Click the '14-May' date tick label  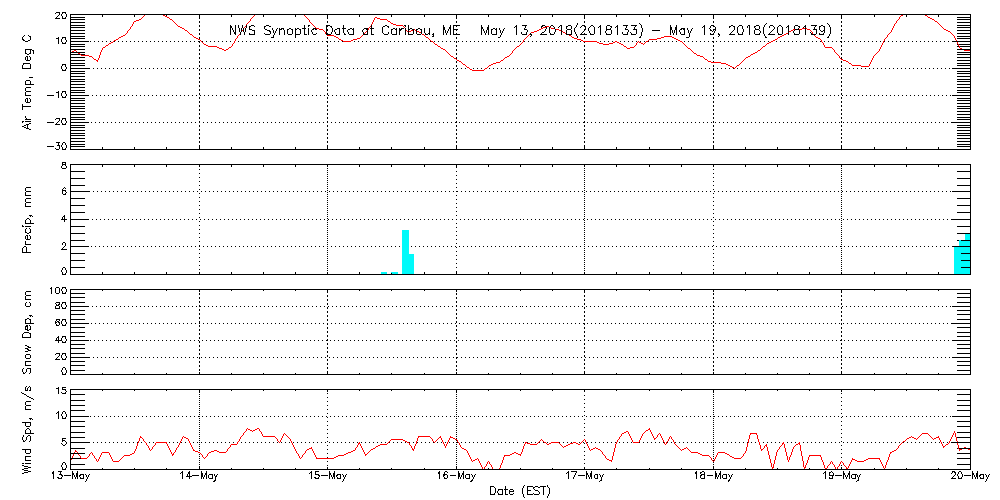coord(200,478)
